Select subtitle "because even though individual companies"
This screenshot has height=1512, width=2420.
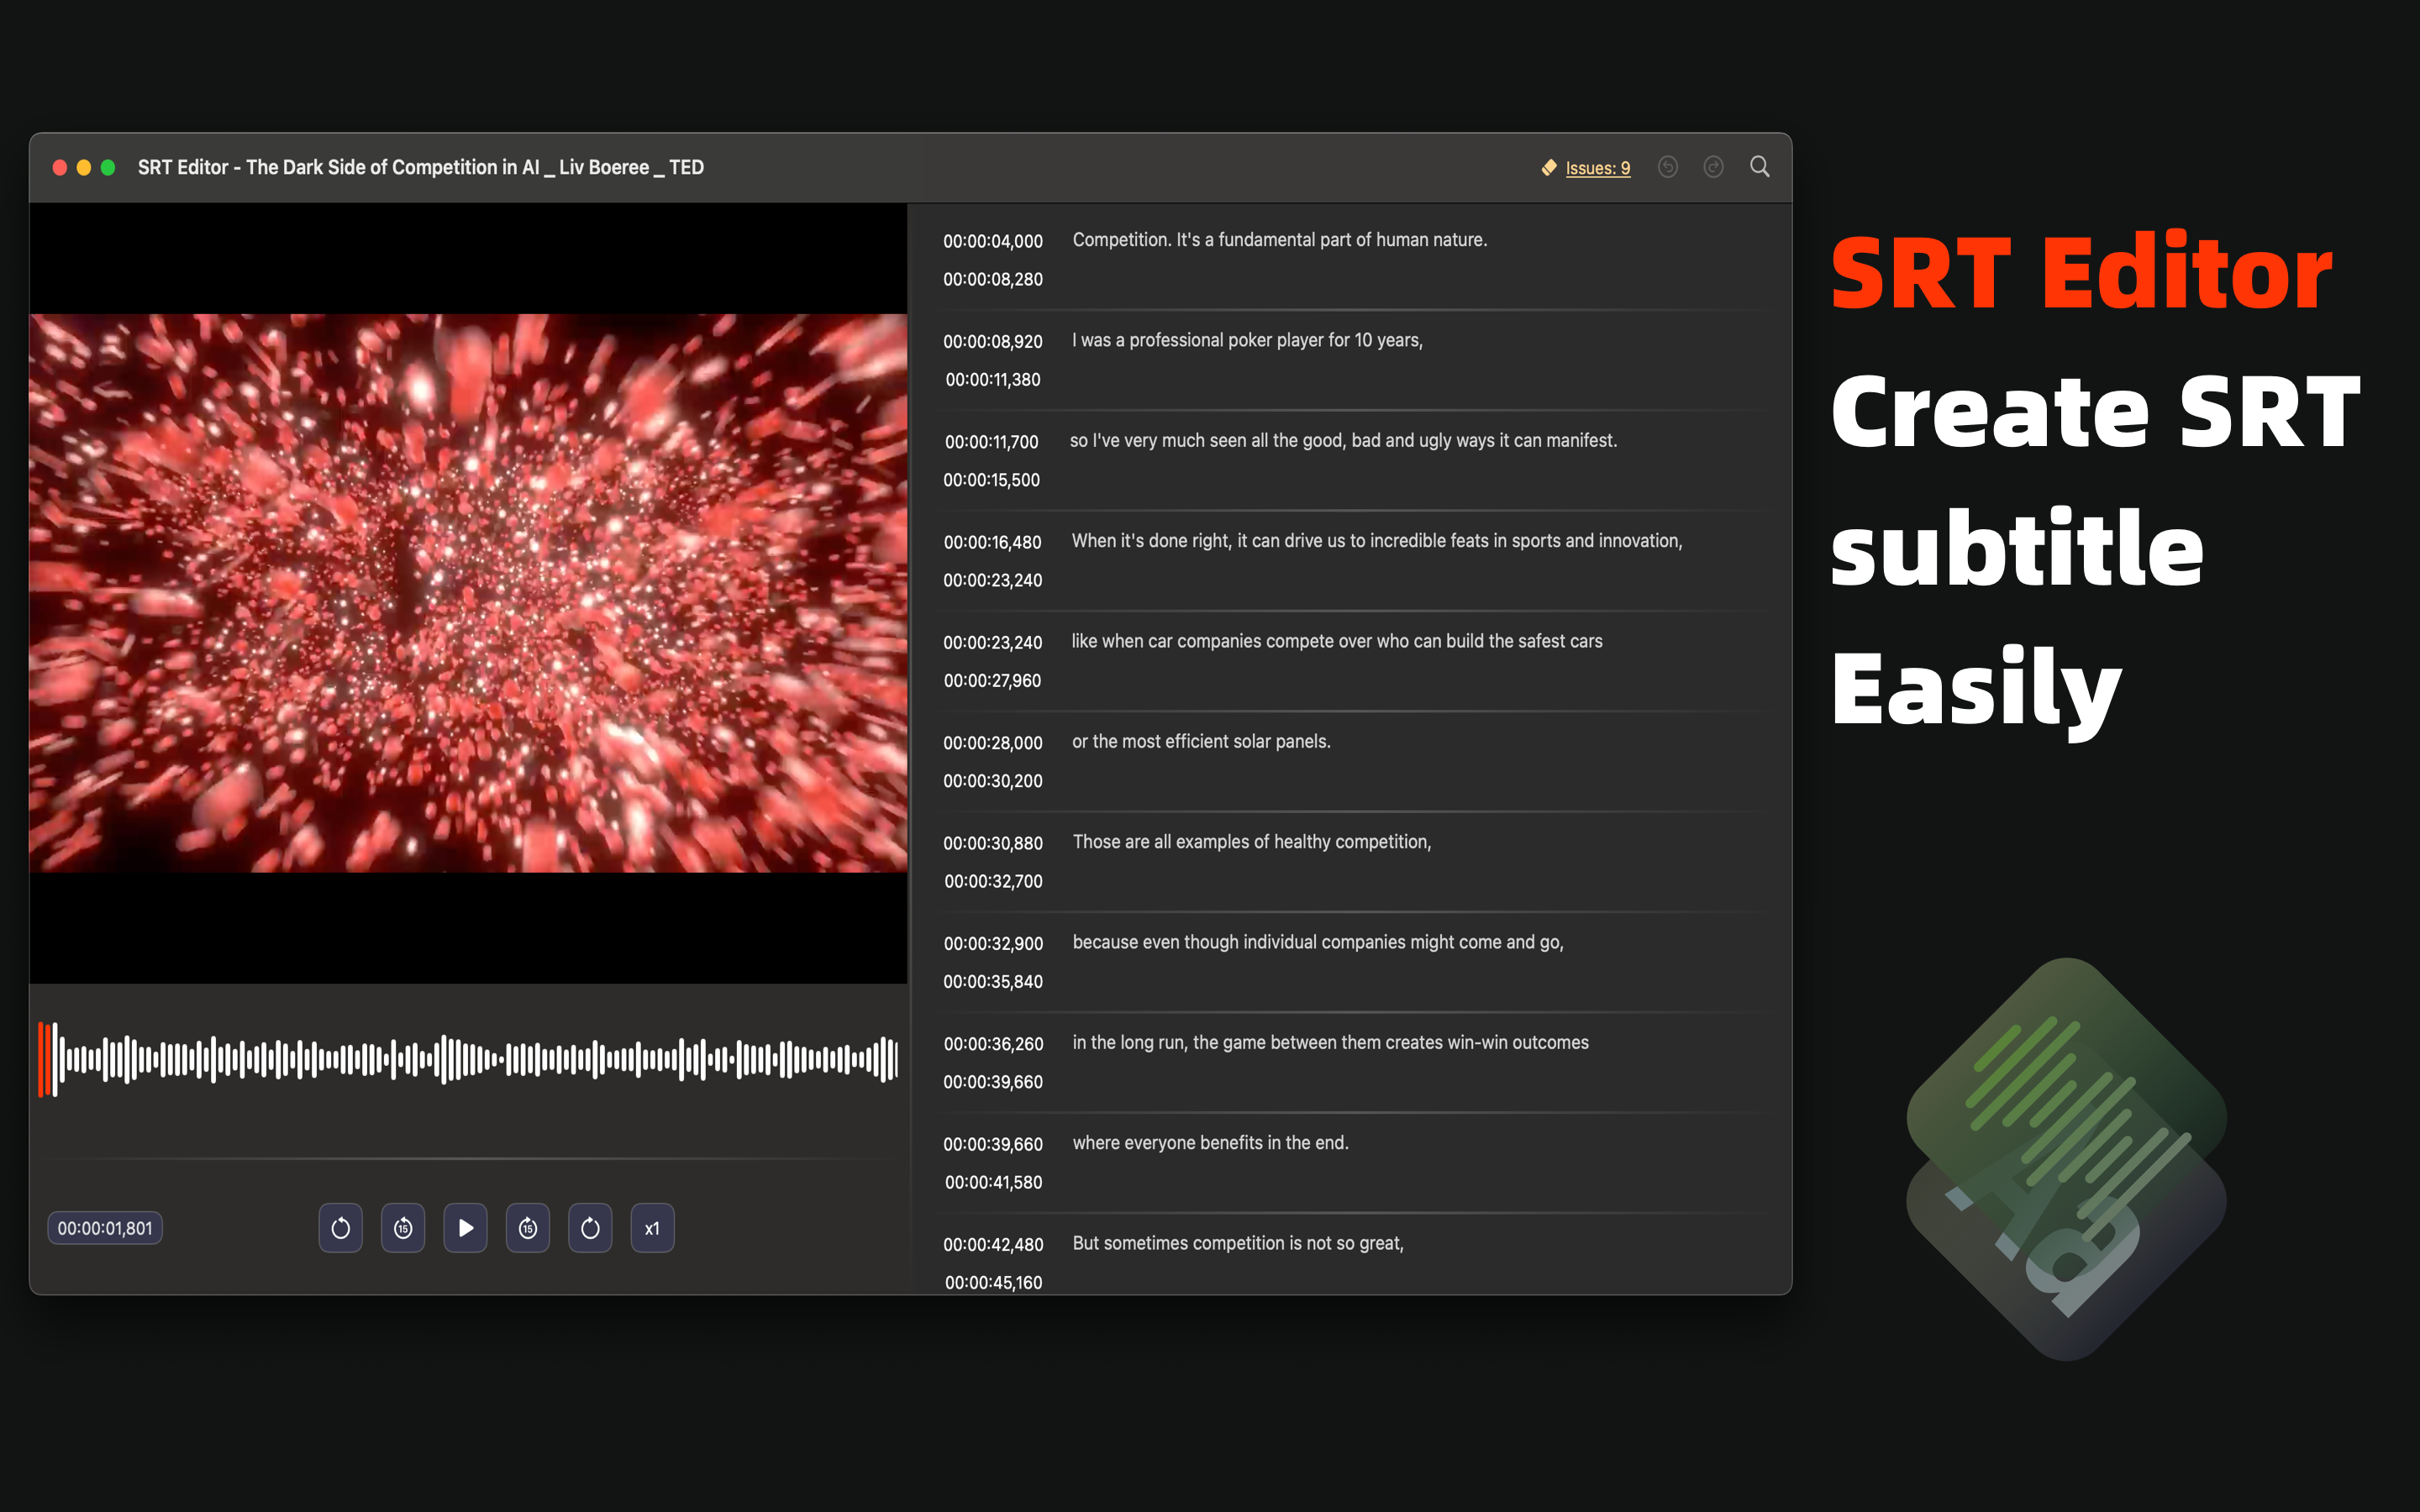pyautogui.click(x=1318, y=942)
